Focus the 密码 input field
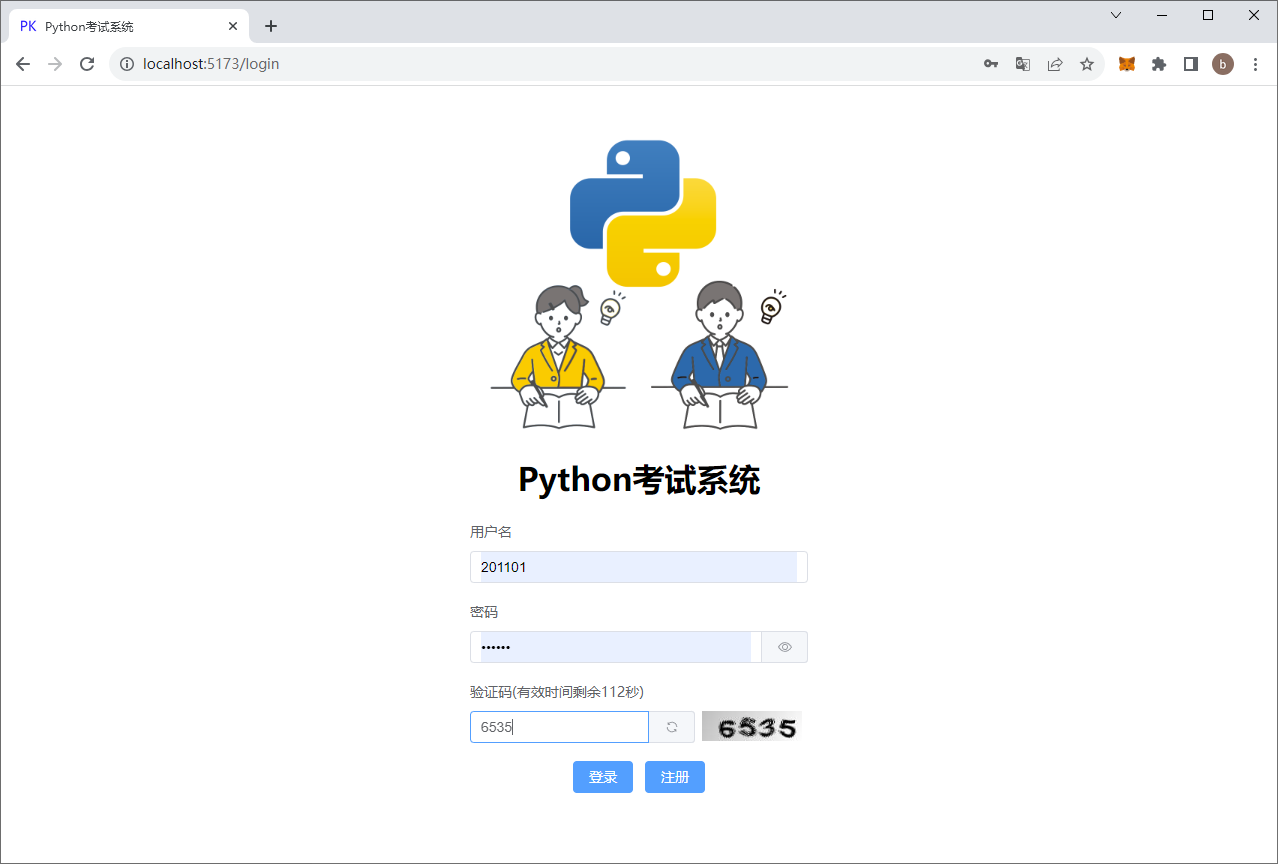 point(616,647)
